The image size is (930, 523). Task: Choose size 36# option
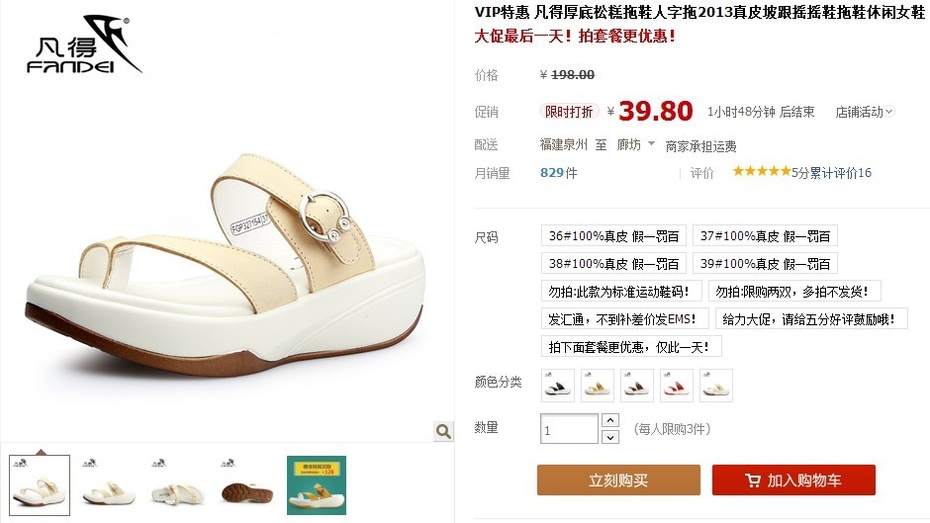coord(614,235)
